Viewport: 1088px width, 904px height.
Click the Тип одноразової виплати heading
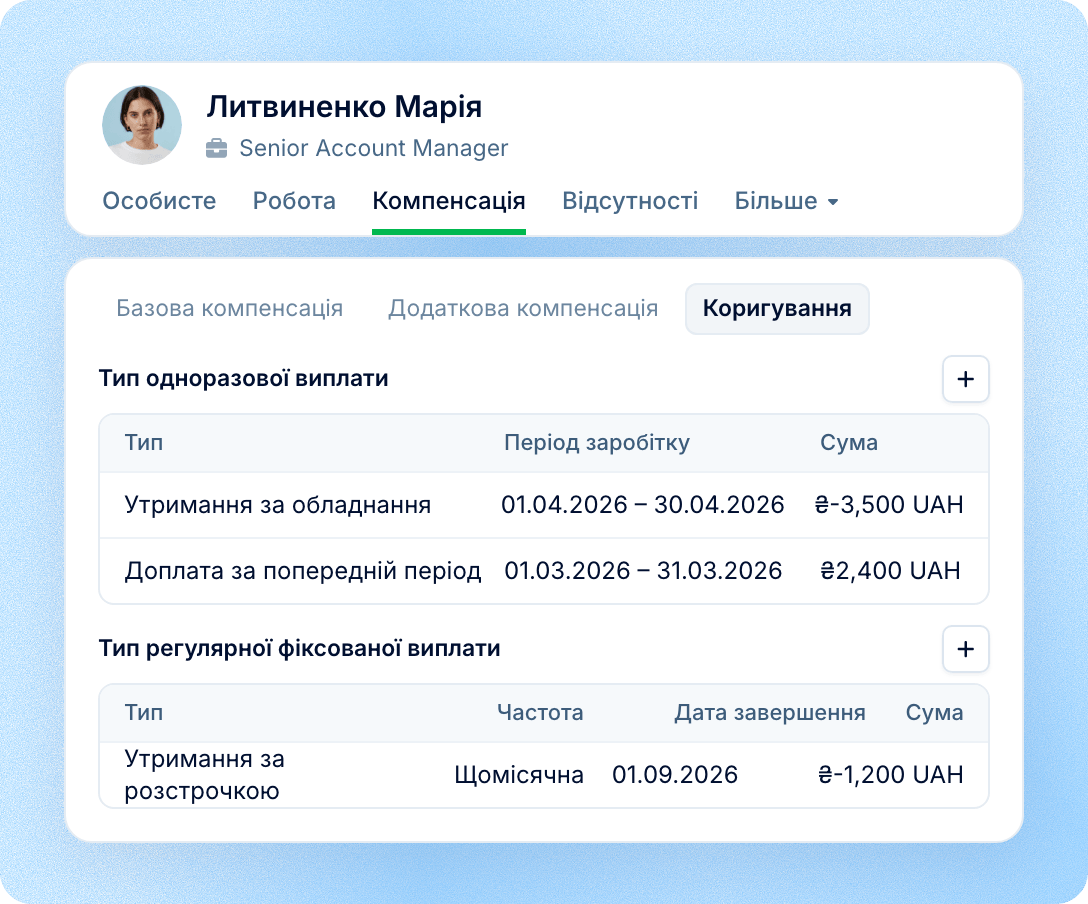pos(244,379)
